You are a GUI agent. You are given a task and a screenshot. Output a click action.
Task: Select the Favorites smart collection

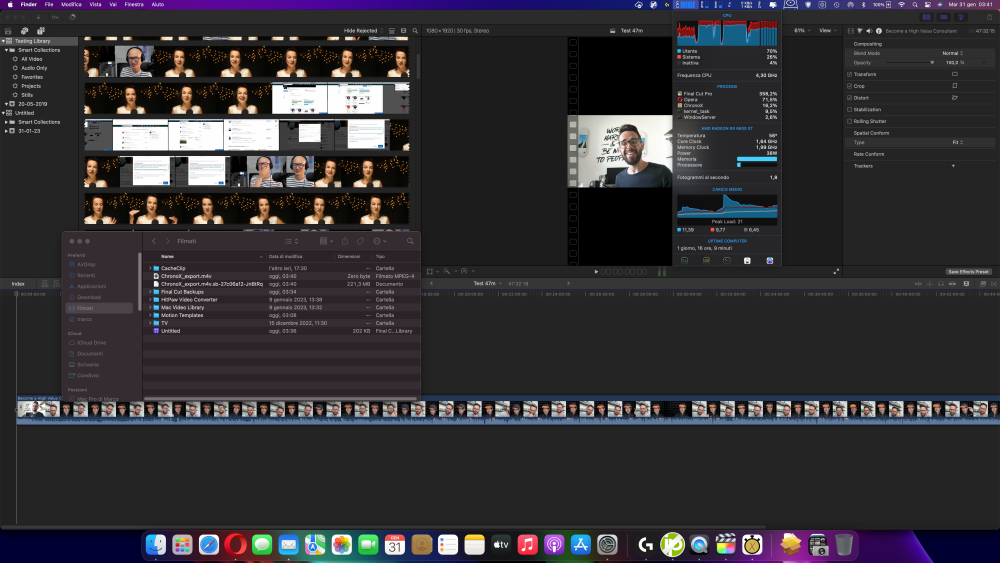(x=32, y=77)
